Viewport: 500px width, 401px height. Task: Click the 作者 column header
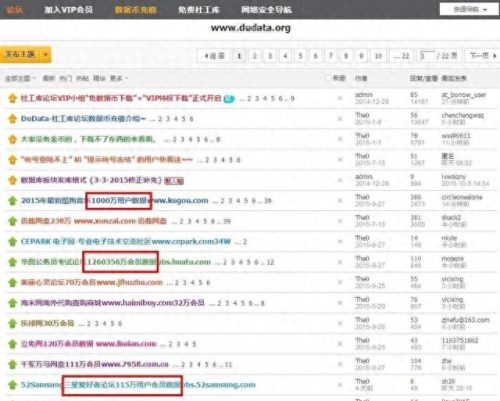pos(361,78)
